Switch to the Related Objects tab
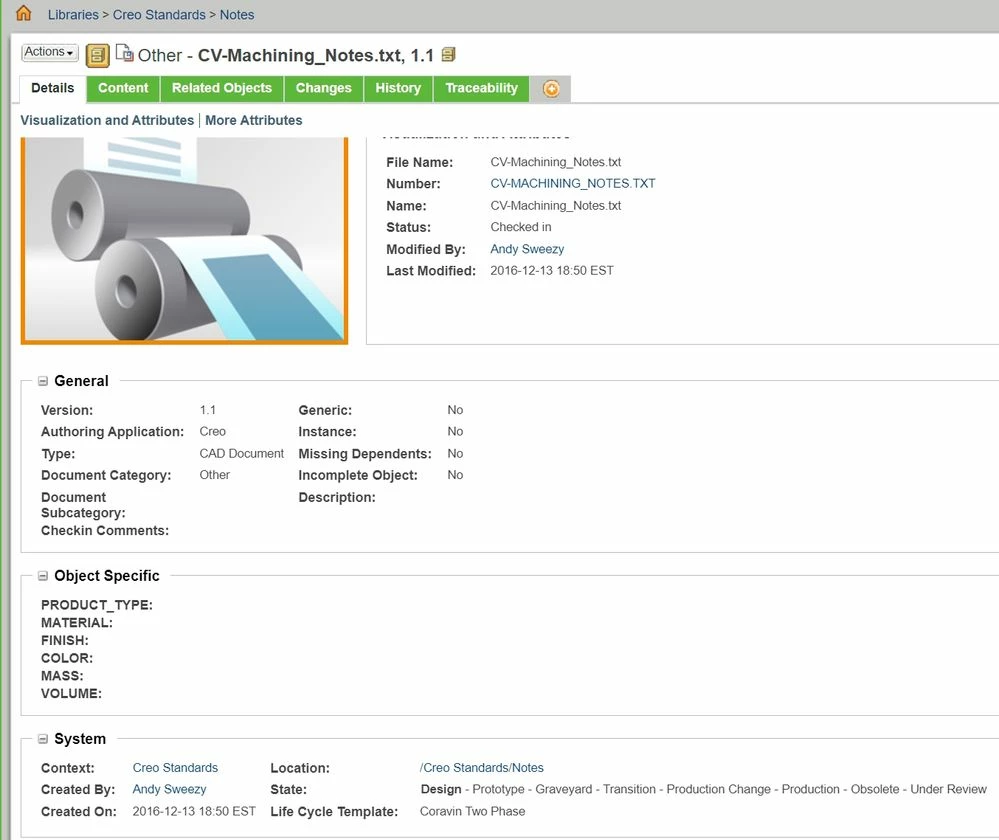 pyautogui.click(x=221, y=89)
